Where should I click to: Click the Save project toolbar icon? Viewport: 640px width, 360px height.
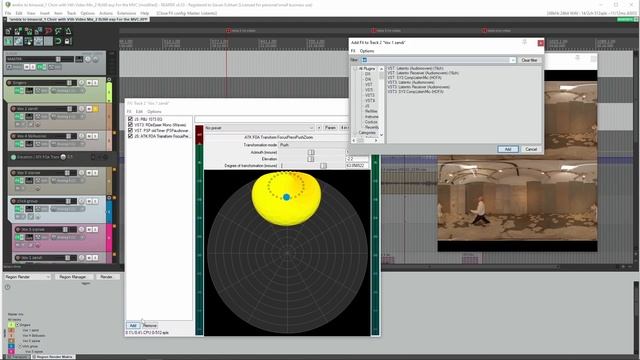(28, 31)
